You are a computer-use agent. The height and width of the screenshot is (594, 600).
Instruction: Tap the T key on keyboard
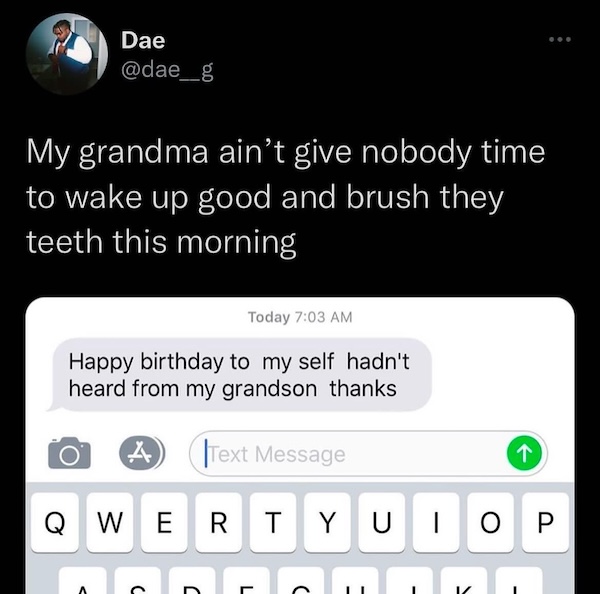tap(273, 522)
